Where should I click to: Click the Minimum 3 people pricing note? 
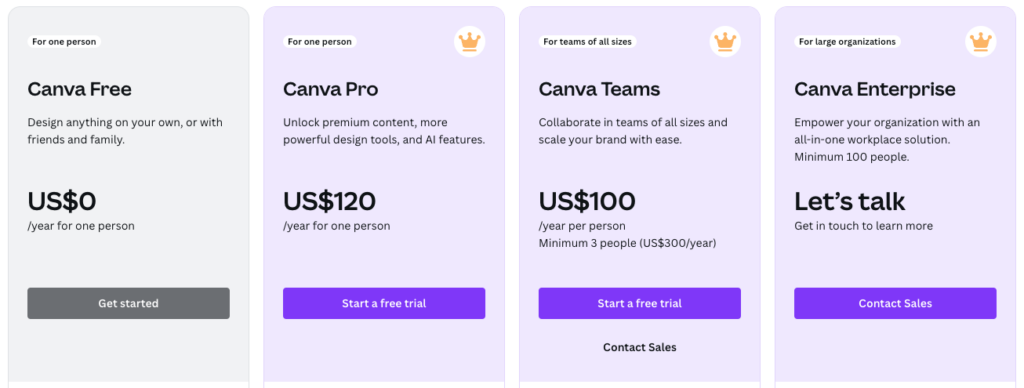point(628,243)
